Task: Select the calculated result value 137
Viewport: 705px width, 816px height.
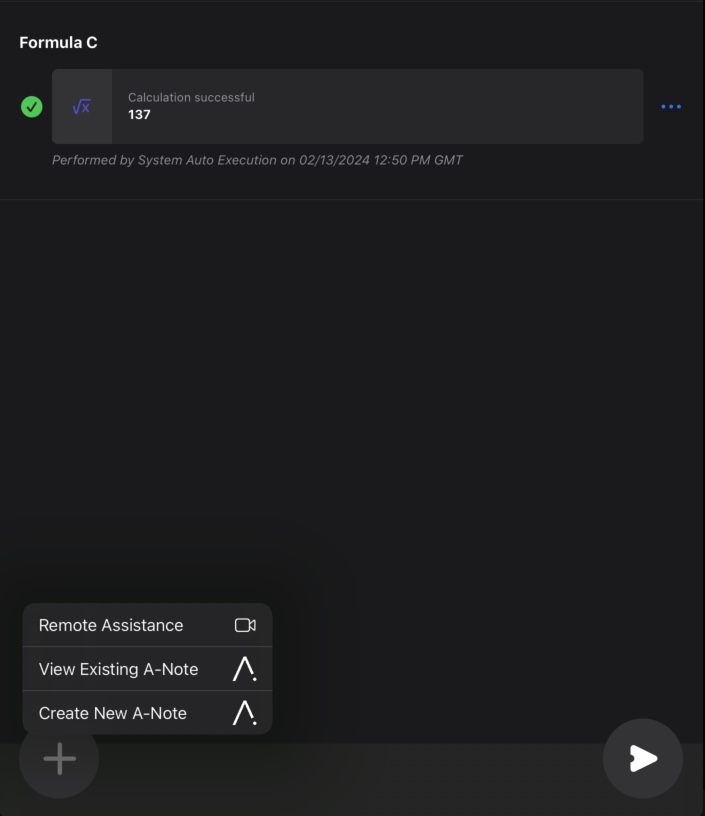Action: pos(139,114)
